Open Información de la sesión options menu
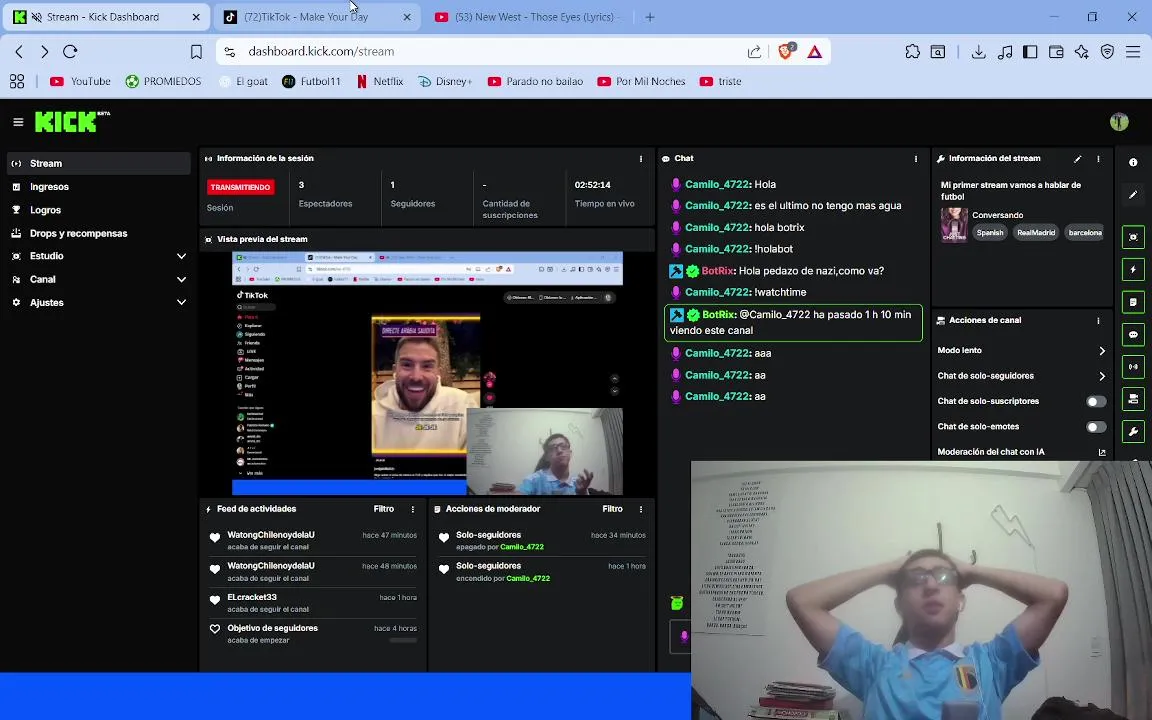This screenshot has width=1152, height=720. 641,159
